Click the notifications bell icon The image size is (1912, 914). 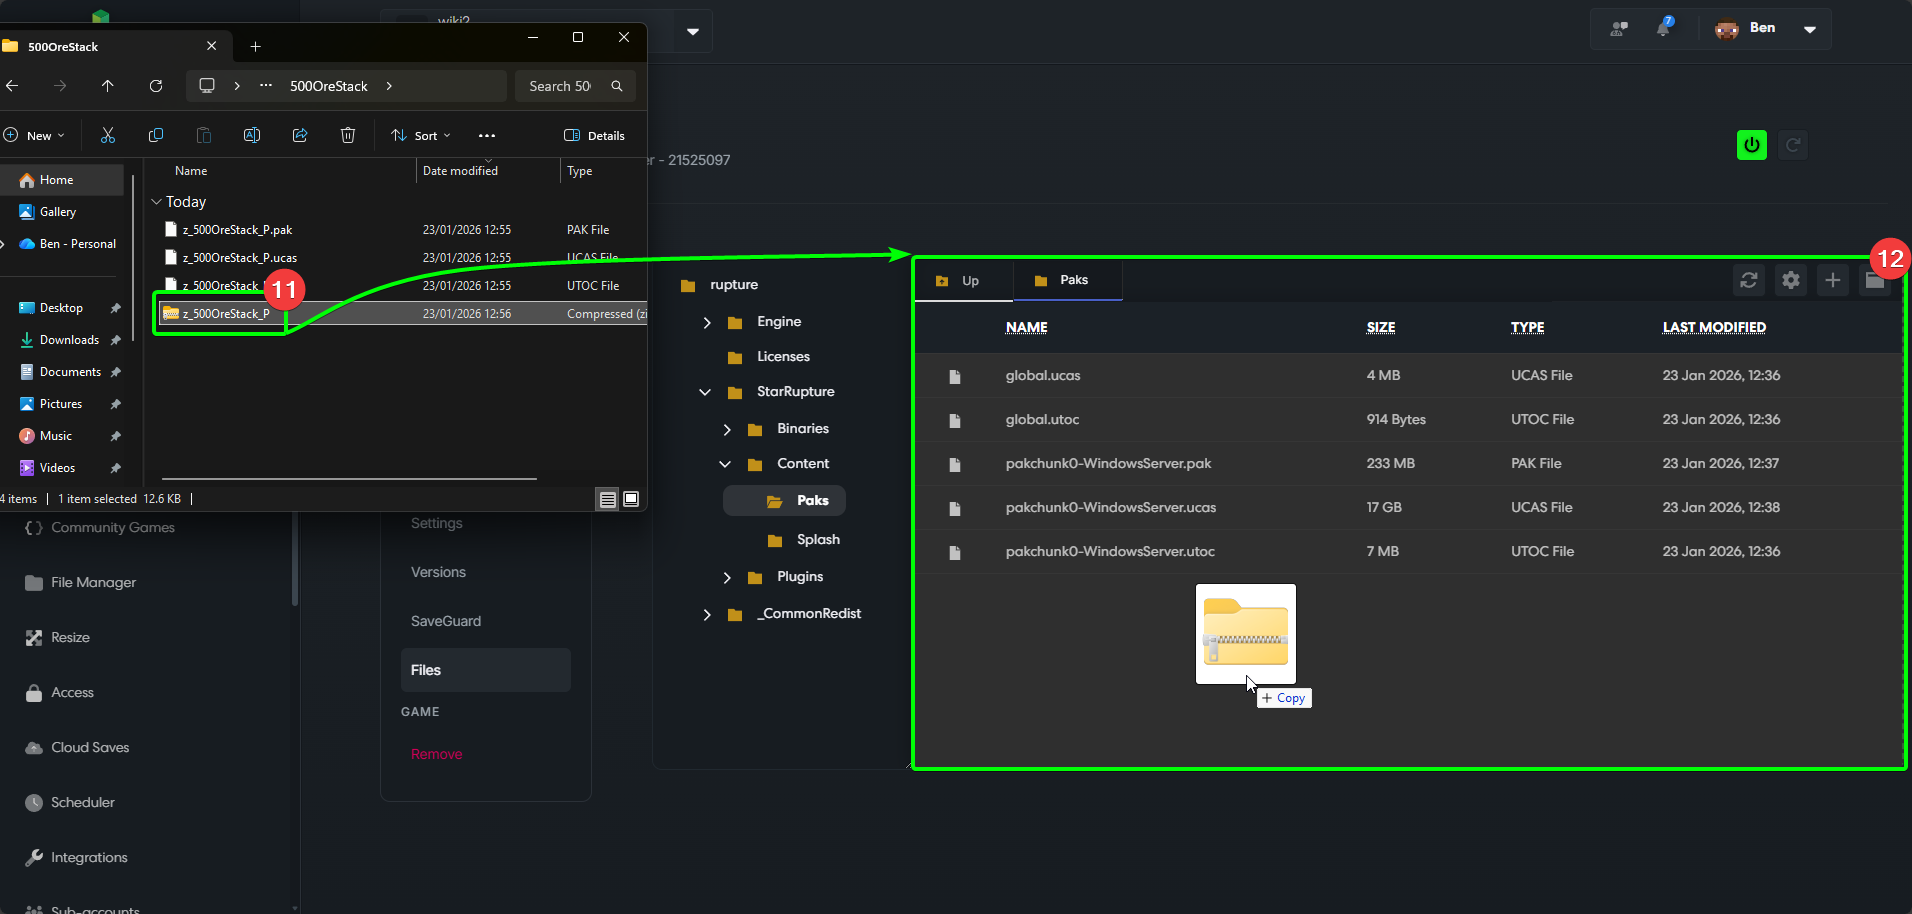1663,28
